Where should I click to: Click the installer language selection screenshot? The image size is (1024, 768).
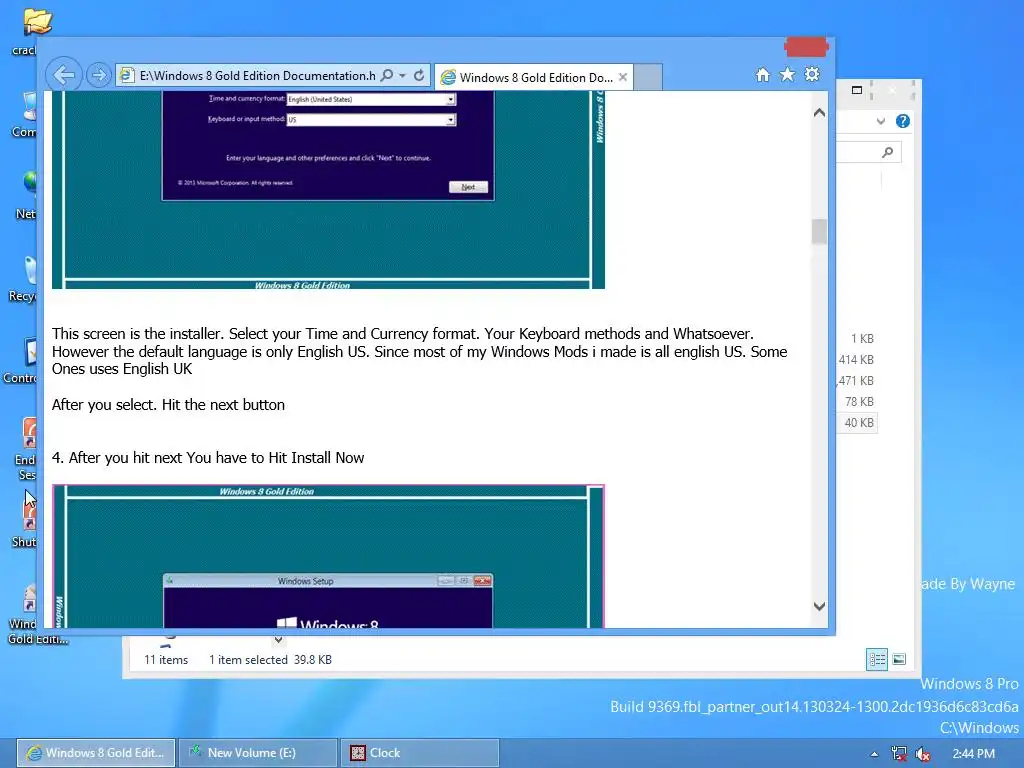pyautogui.click(x=328, y=189)
